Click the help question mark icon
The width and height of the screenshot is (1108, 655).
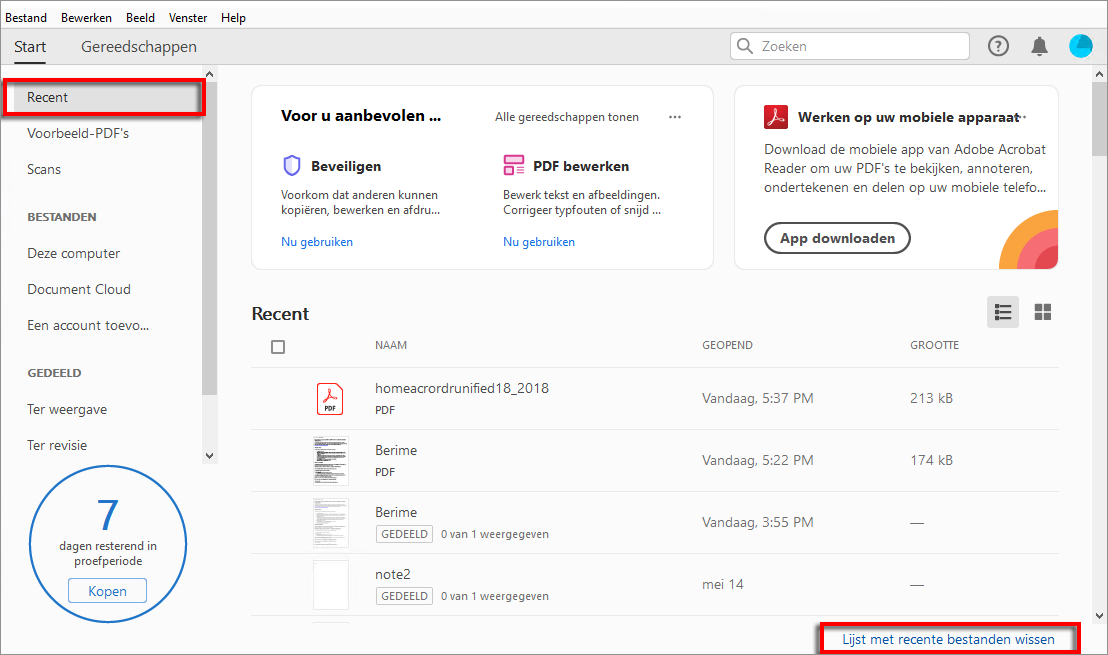point(998,46)
